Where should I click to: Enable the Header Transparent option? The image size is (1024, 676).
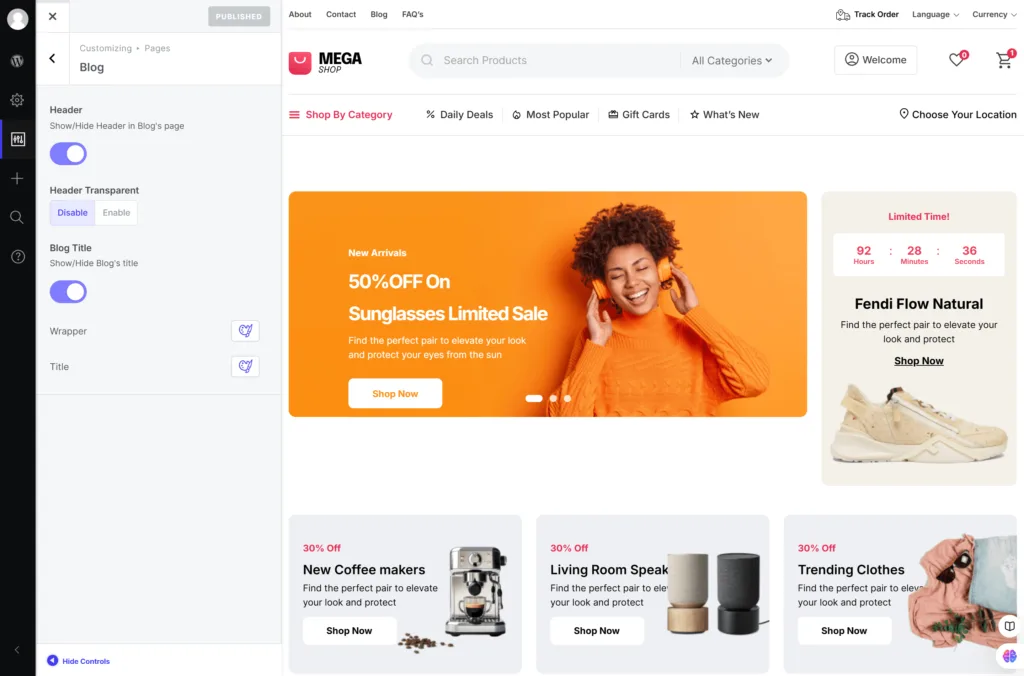116,213
